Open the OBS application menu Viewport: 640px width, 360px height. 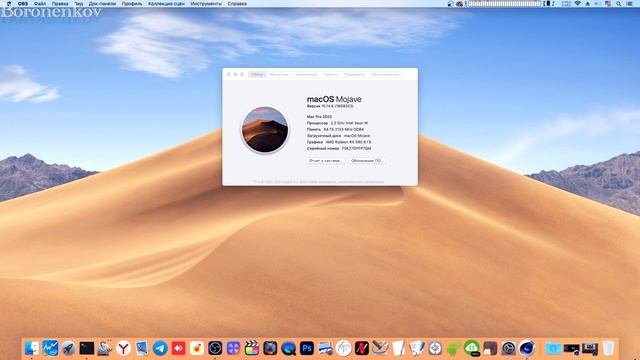pyautogui.click(x=23, y=4)
